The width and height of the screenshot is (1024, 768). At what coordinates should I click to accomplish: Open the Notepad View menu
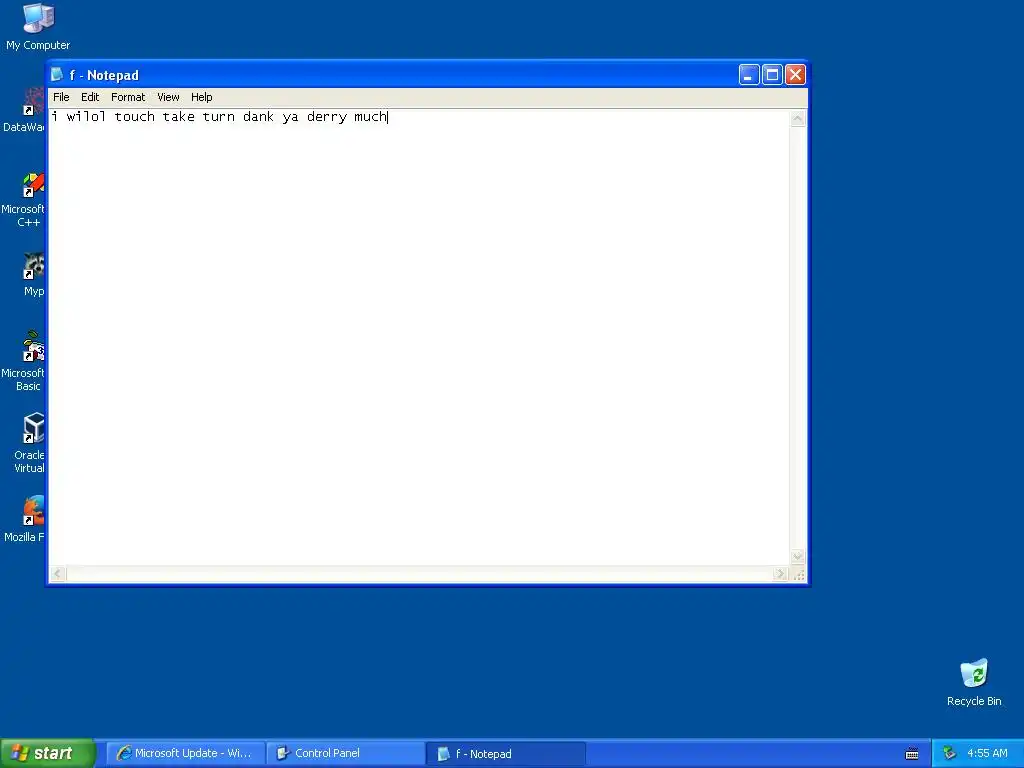[168, 97]
